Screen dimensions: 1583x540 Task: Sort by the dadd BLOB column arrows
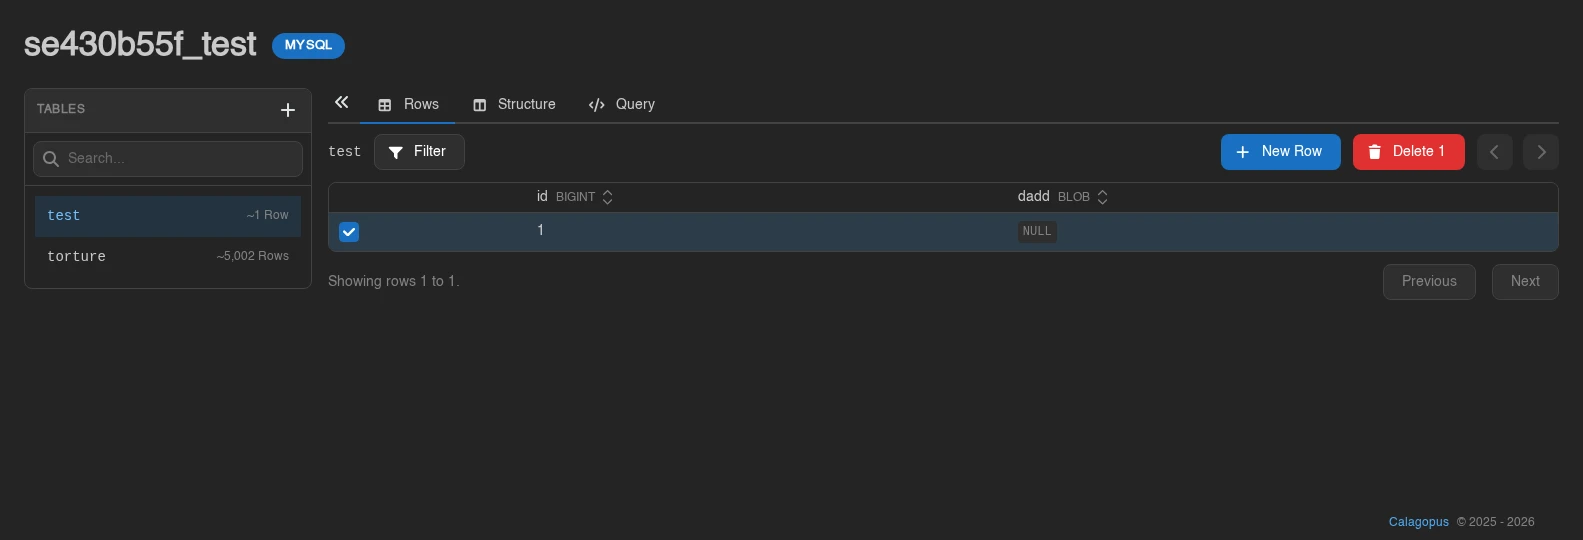coord(1102,197)
